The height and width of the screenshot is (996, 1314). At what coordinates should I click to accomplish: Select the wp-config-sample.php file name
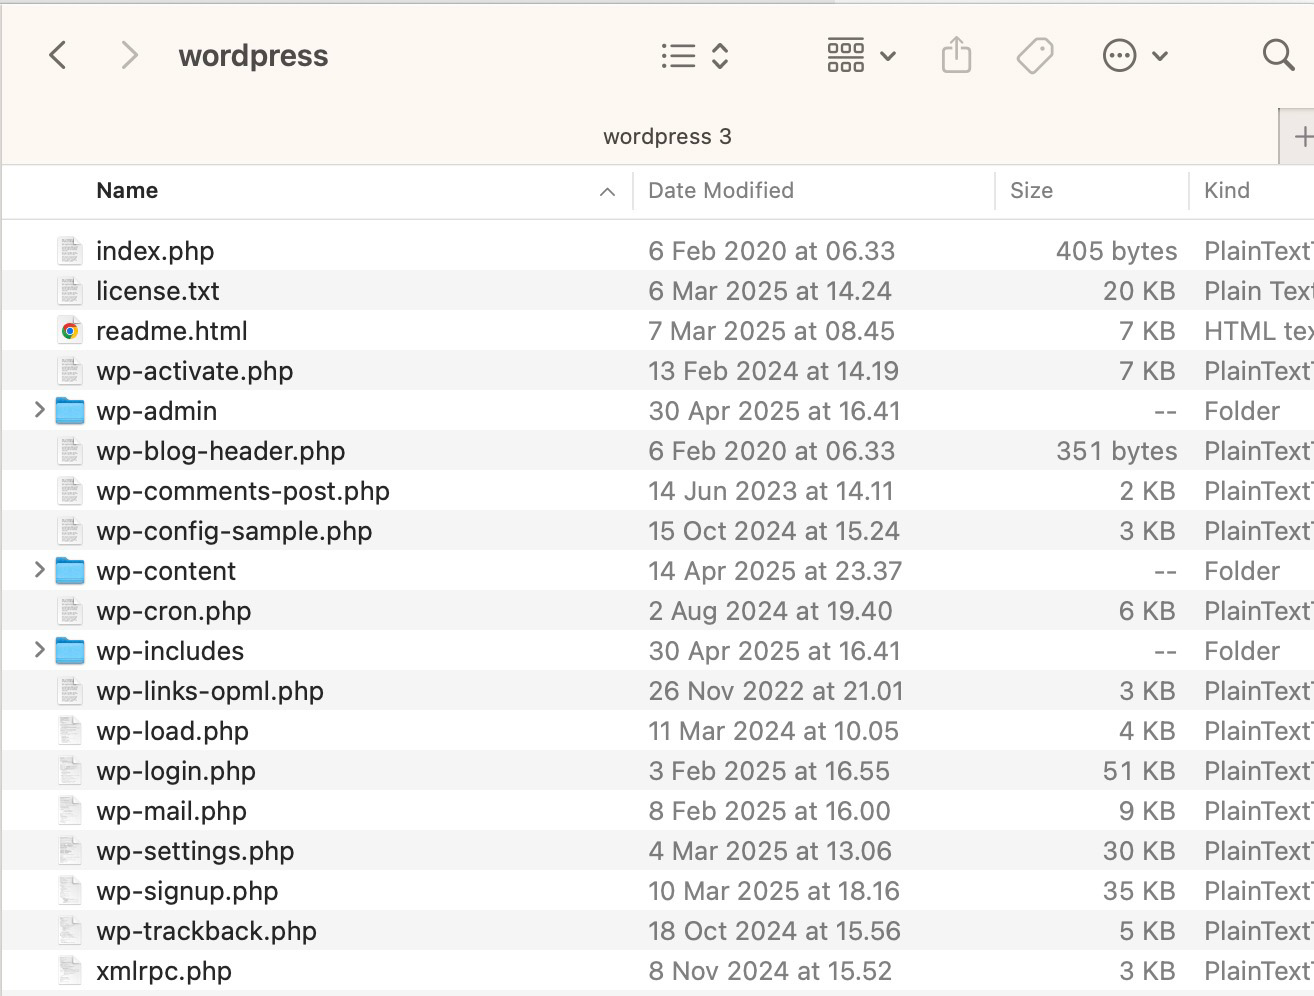click(x=234, y=531)
